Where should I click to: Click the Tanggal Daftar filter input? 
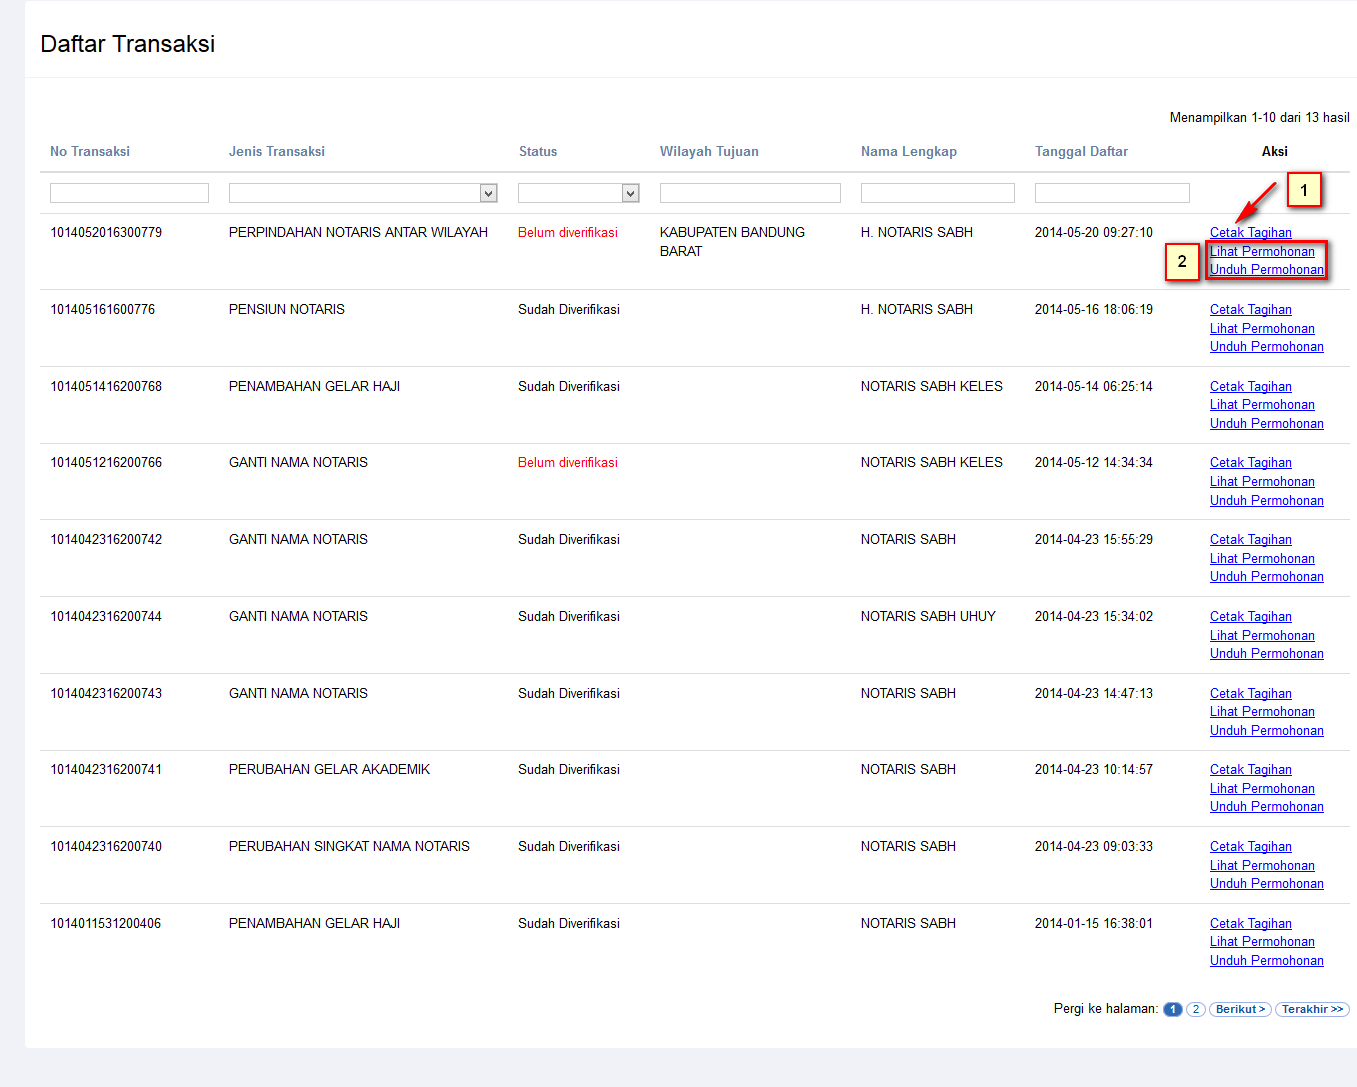[x=1112, y=193]
